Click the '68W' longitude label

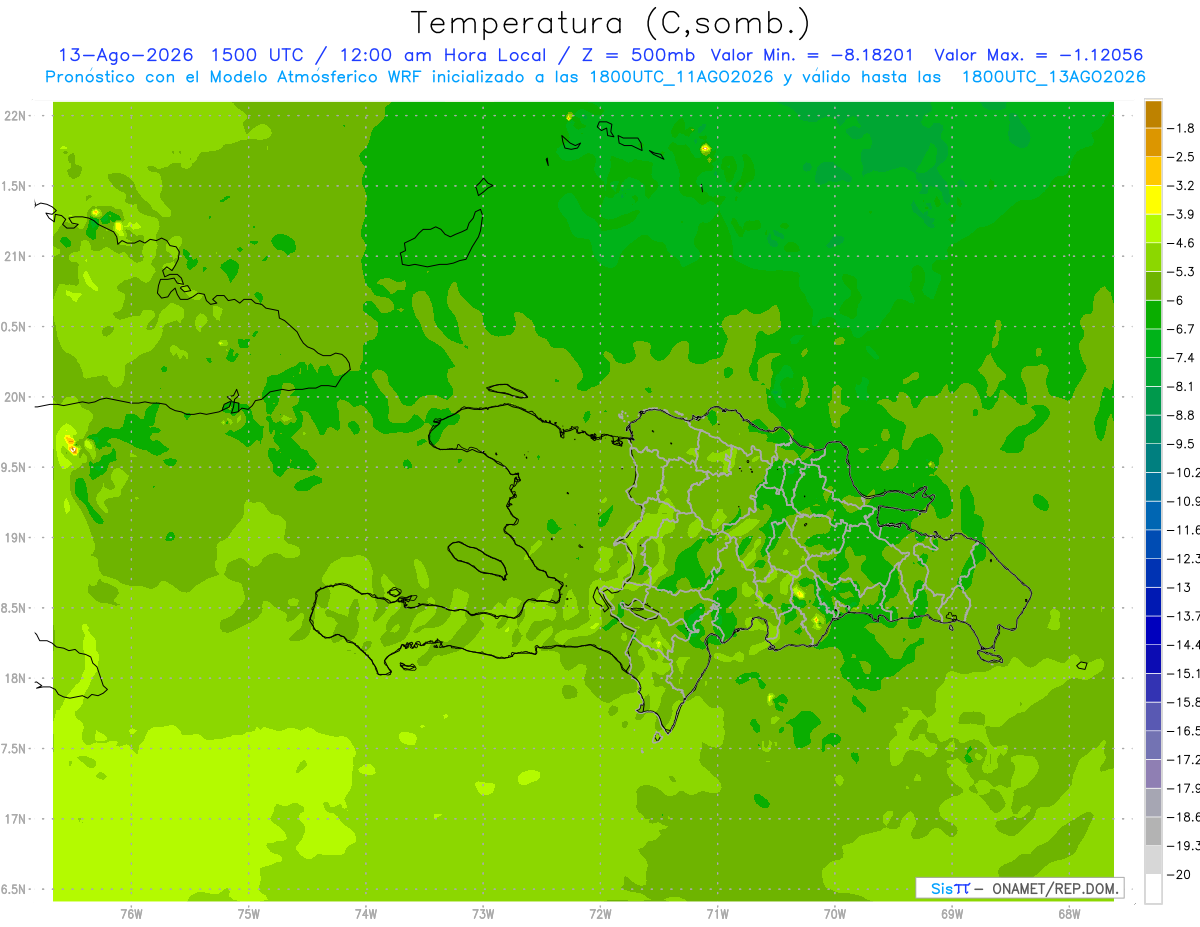[1069, 914]
